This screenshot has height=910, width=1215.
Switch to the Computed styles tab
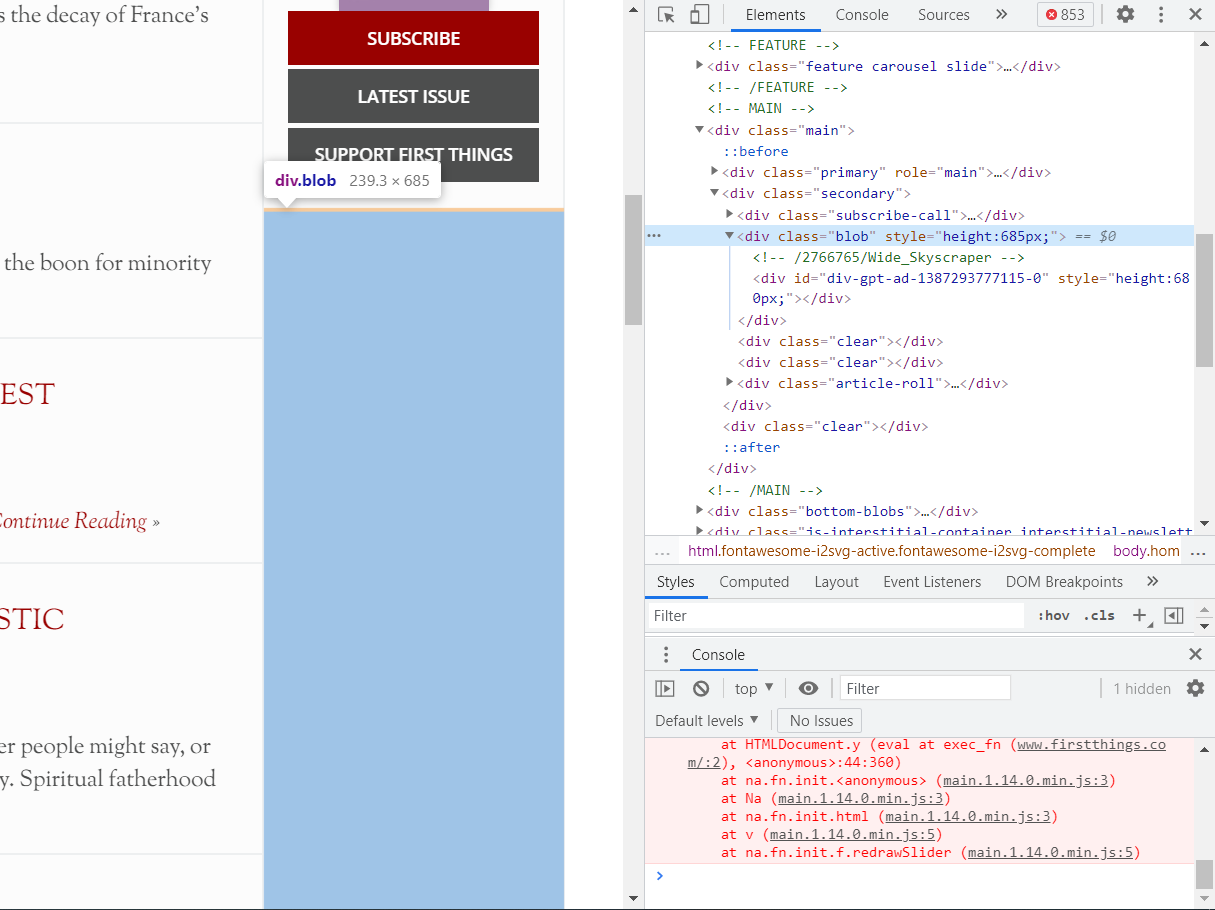point(754,581)
